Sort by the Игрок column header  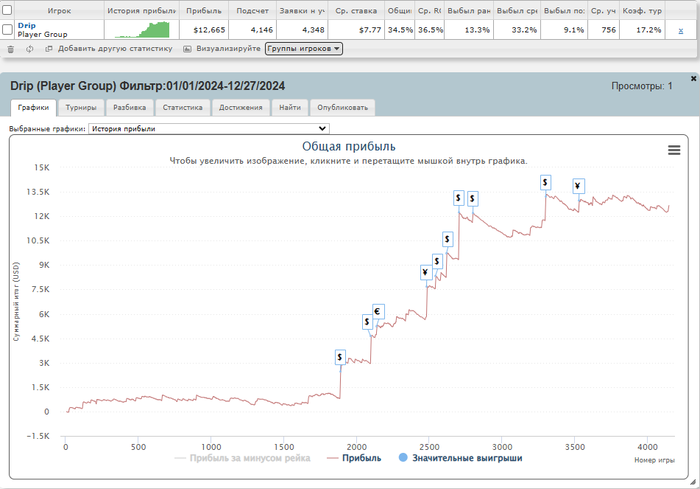59,10
